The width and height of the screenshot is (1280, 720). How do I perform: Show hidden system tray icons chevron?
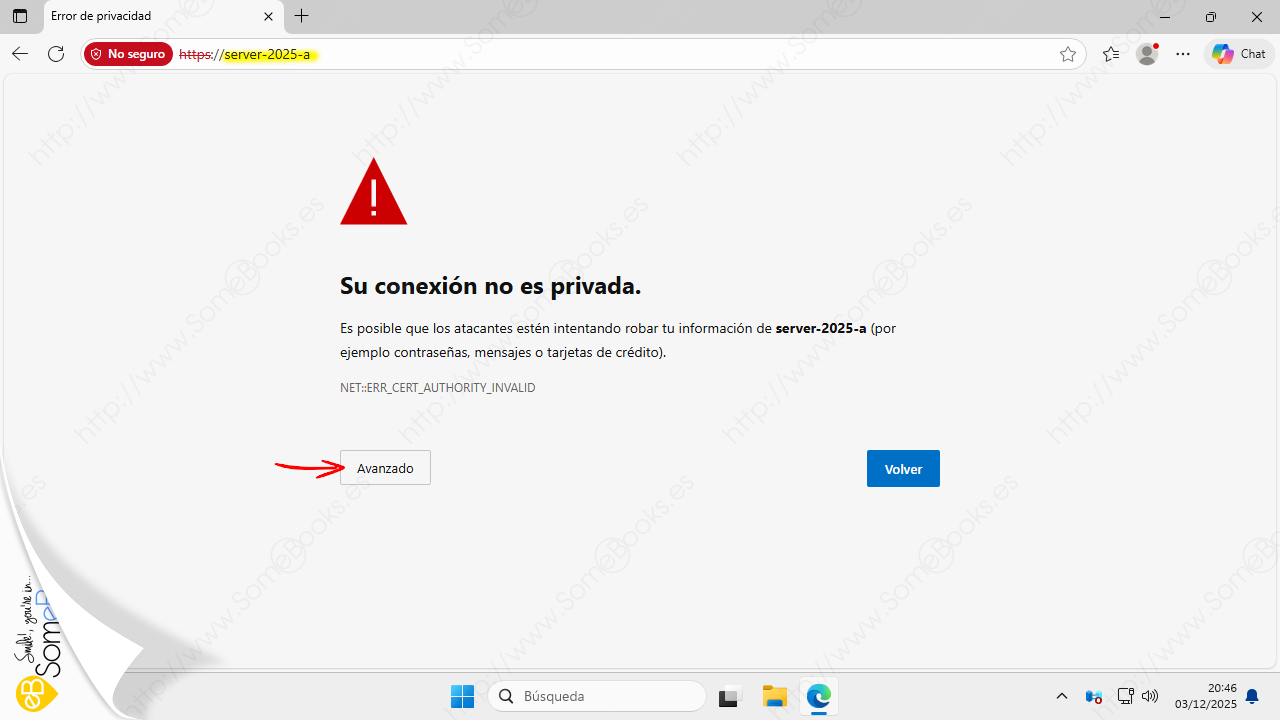pos(1062,696)
